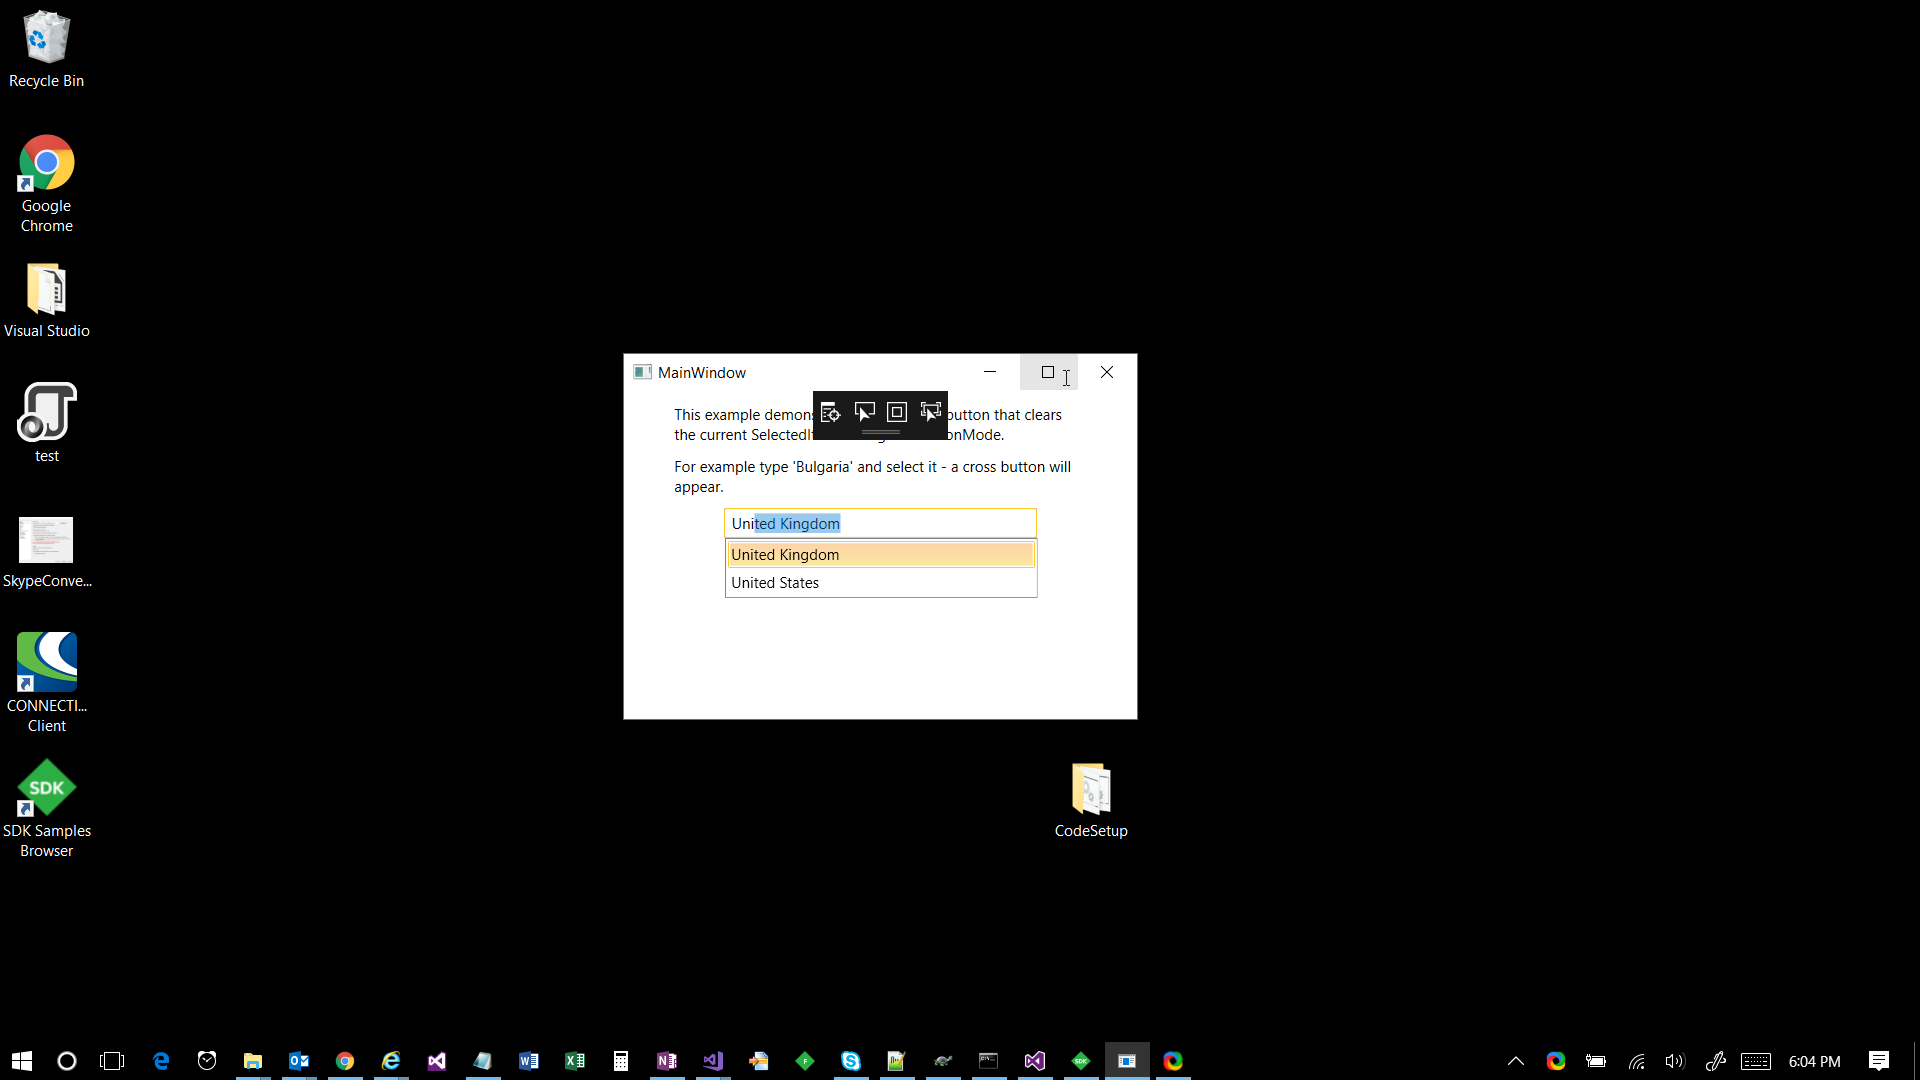Image resolution: width=1920 pixels, height=1080 pixels.
Task: Collapse the debug toolbar grip handle
Action: point(880,433)
